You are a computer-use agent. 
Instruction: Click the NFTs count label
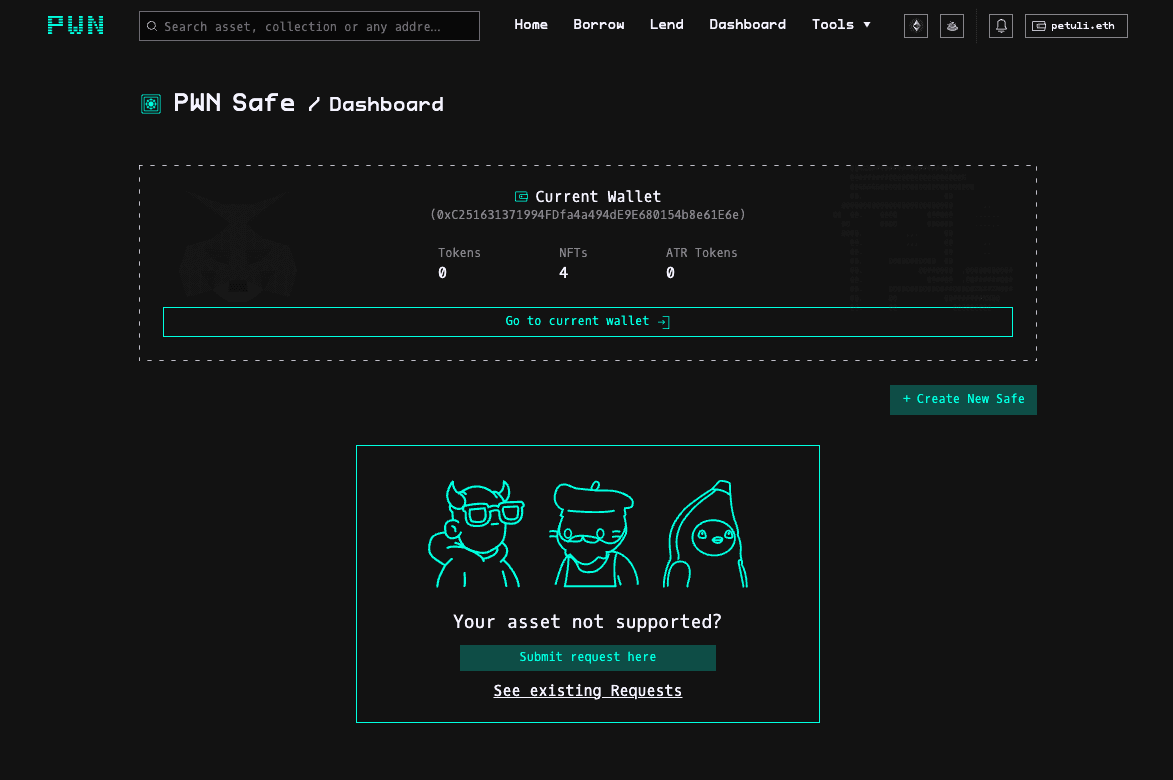(573, 253)
